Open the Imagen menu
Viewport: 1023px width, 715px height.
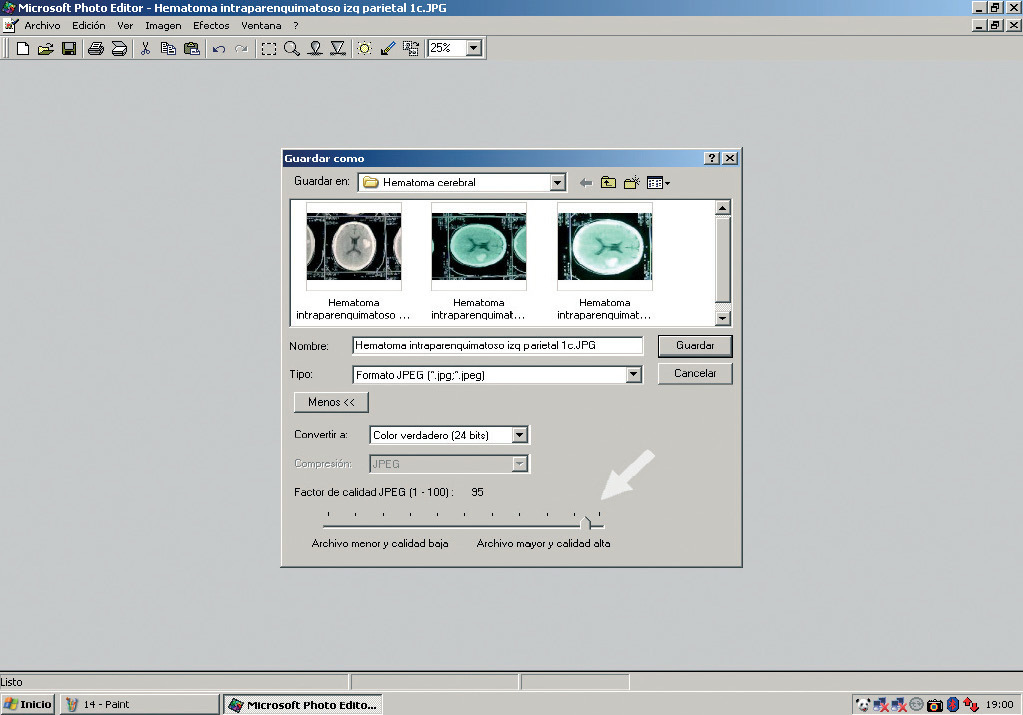[x=163, y=25]
